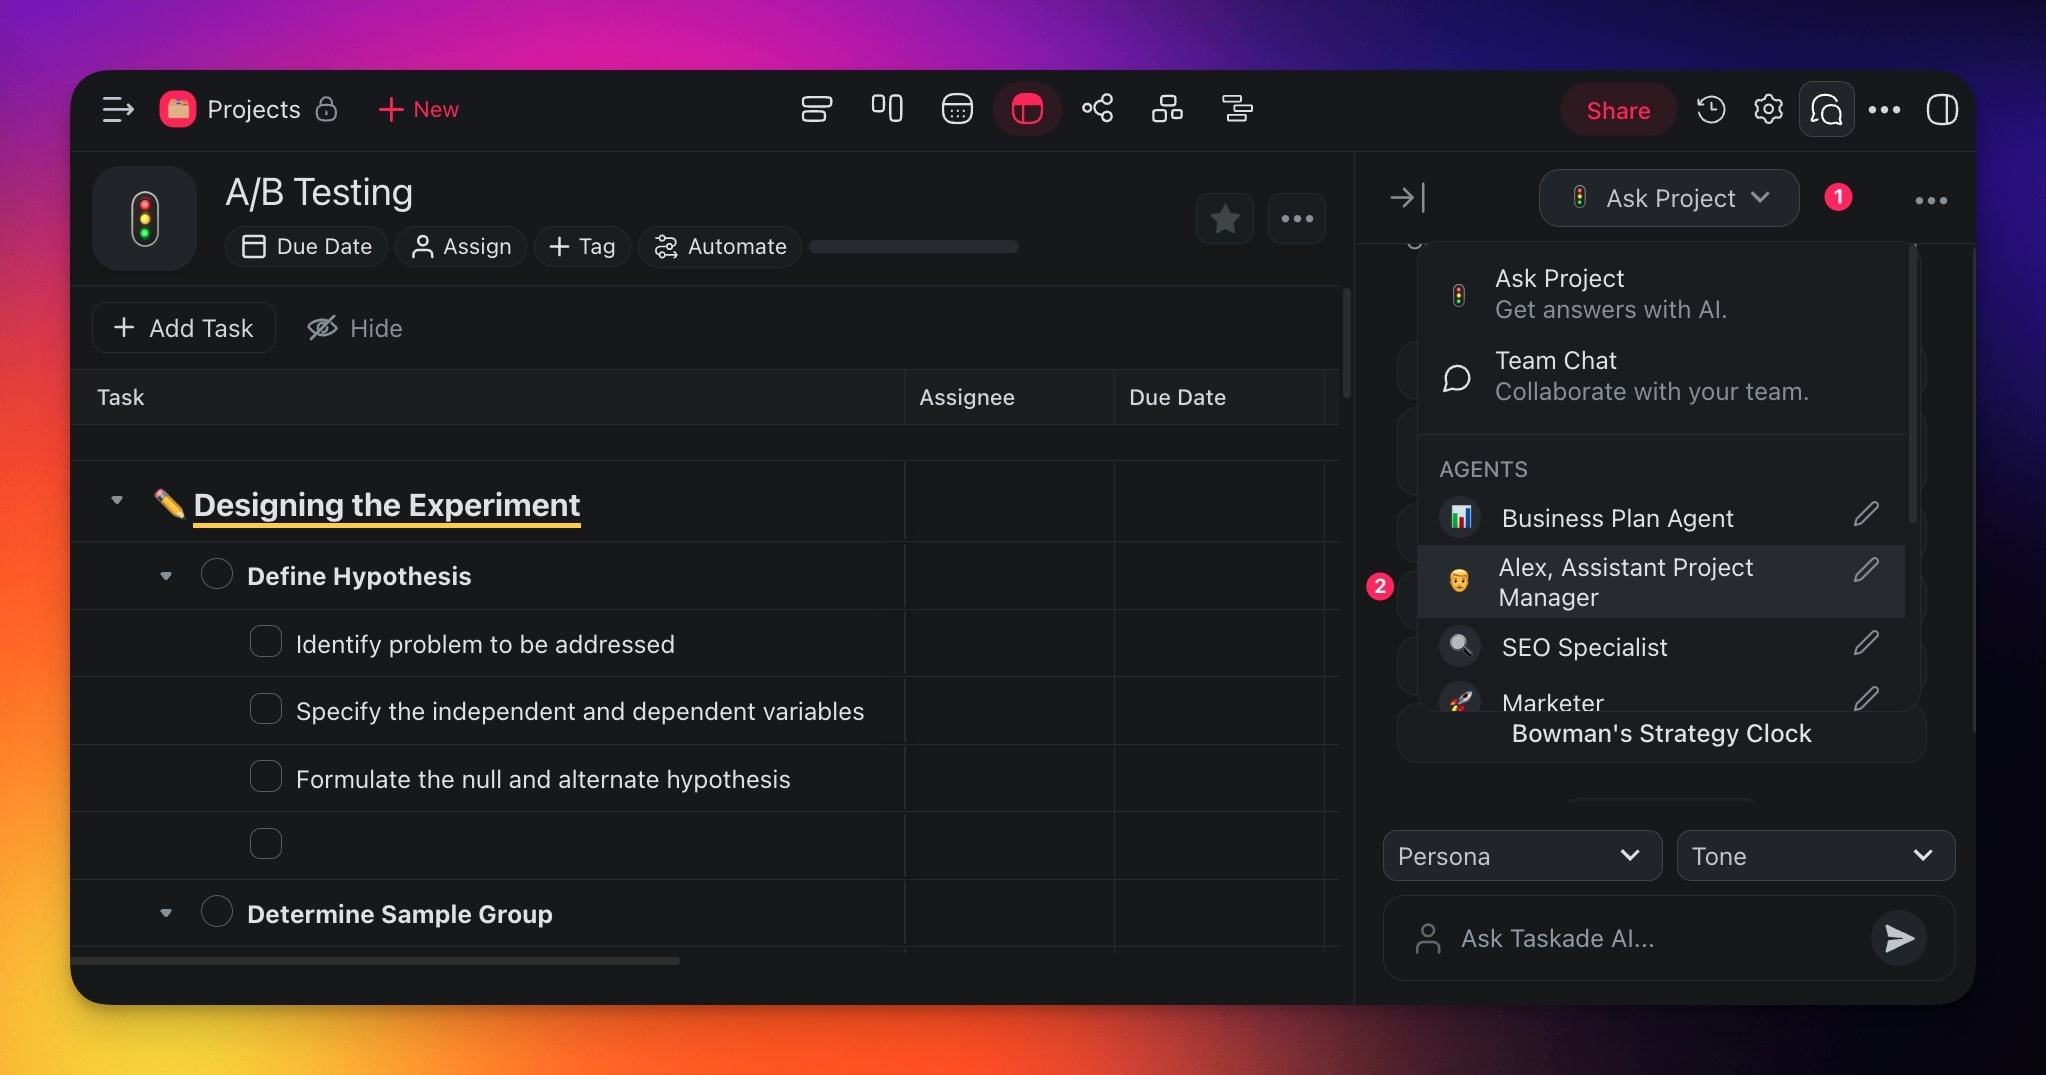
Task: Click the send arrow in AI chat
Action: click(1898, 938)
